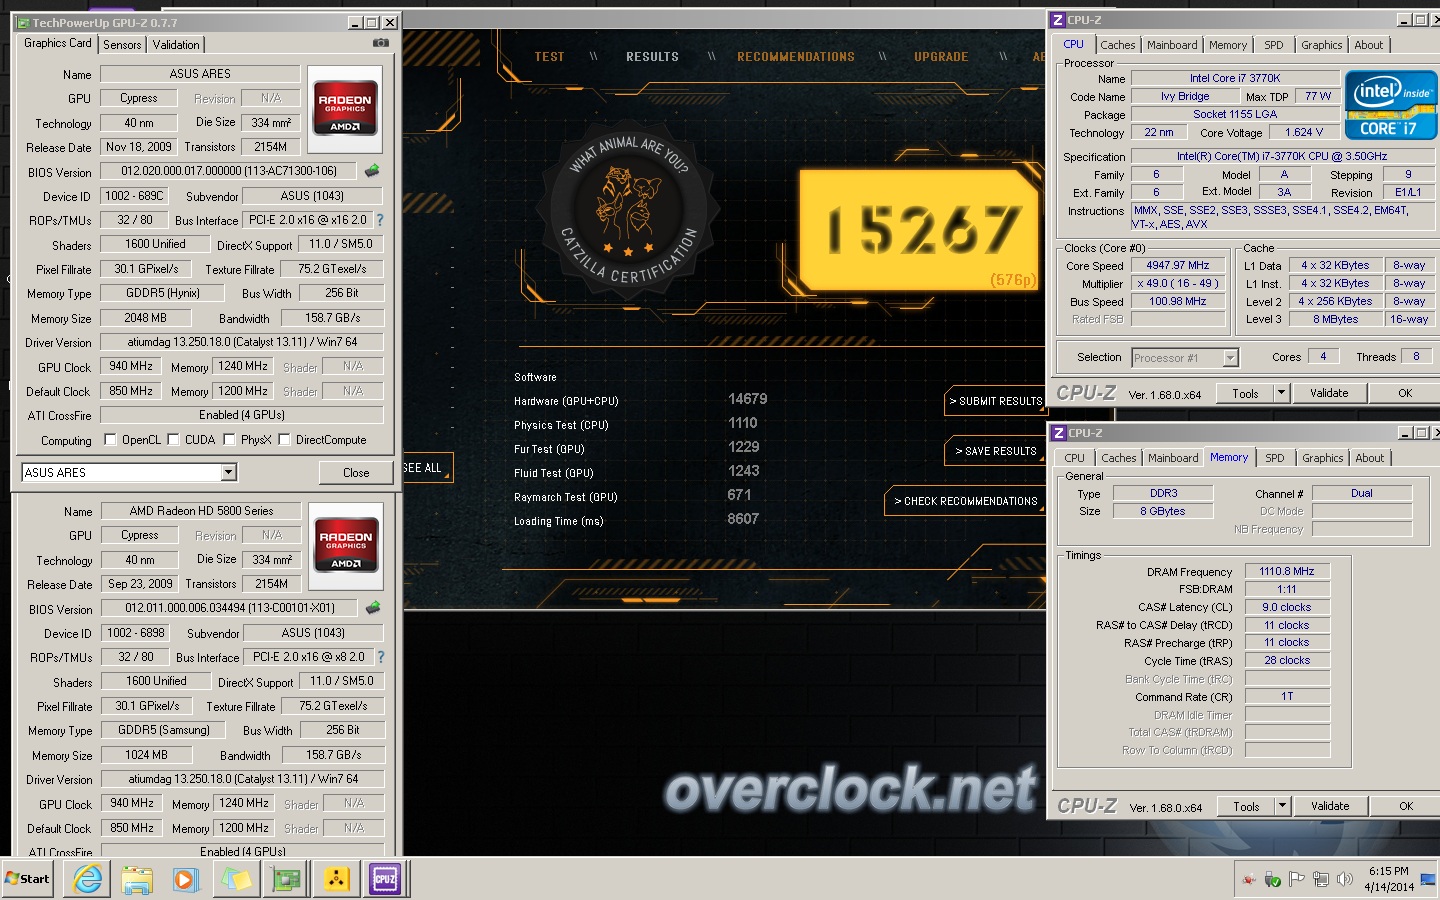Enable the CUDA checkbox
This screenshot has width=1440, height=900.
173,439
